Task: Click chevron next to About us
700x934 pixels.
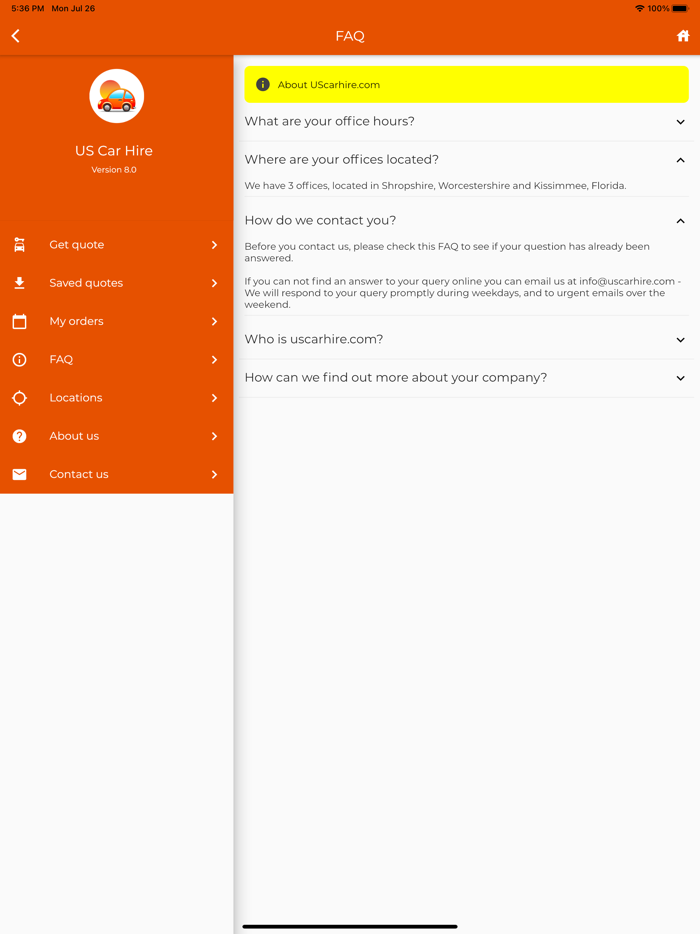Action: [214, 436]
